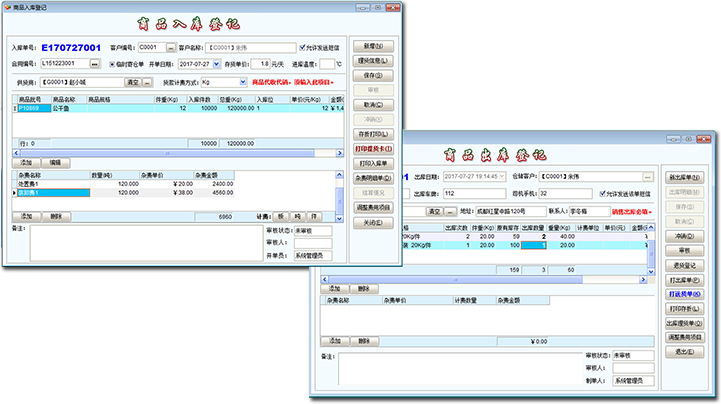Click the 打出库单 button in outbound window
This screenshot has height=404, width=721.
point(684,280)
